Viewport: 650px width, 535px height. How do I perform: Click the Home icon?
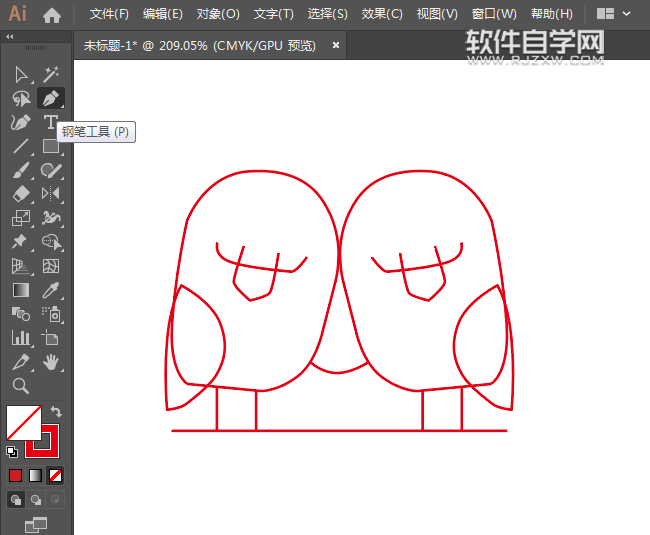click(52, 16)
